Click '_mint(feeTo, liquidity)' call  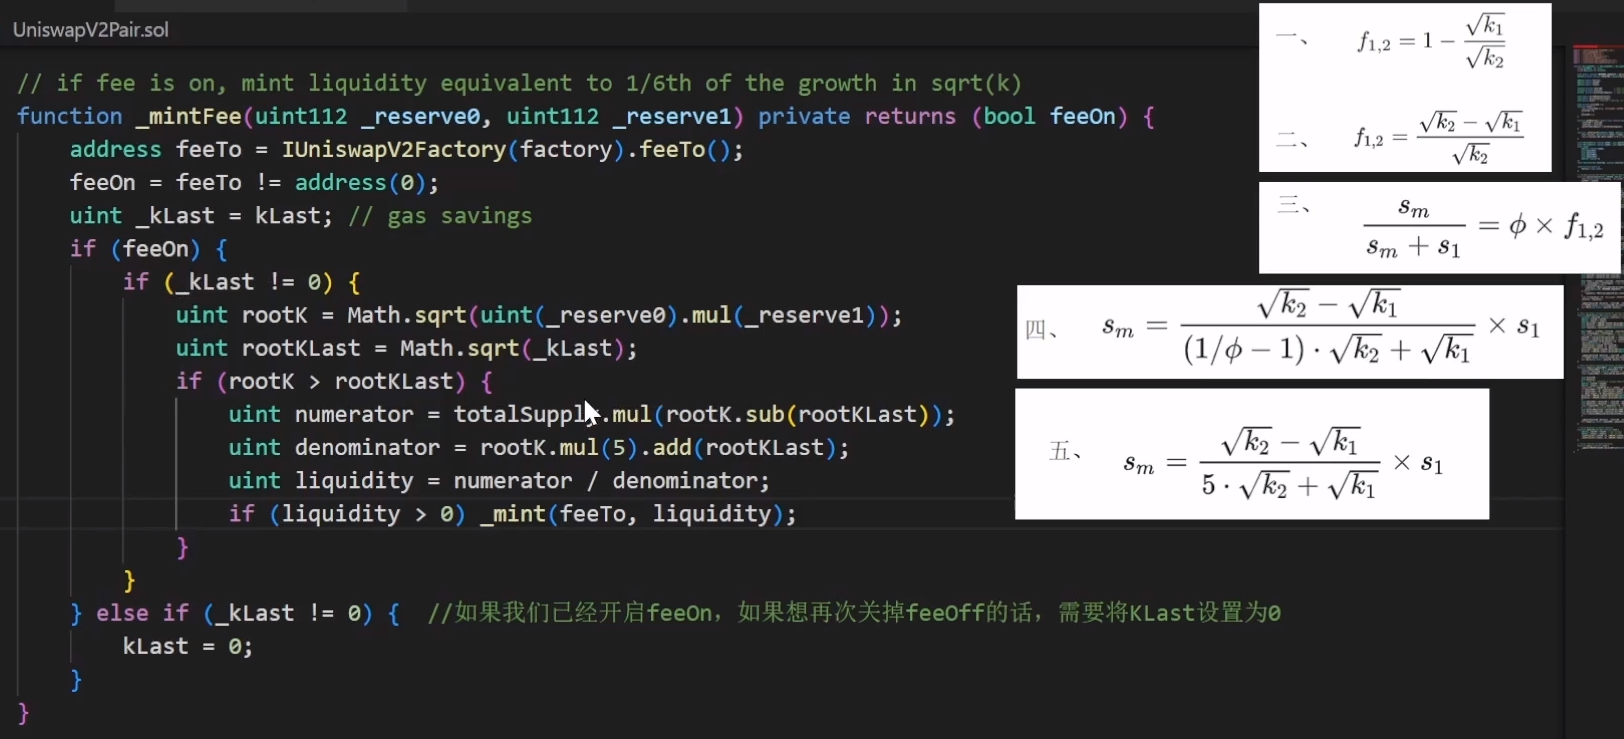(632, 513)
